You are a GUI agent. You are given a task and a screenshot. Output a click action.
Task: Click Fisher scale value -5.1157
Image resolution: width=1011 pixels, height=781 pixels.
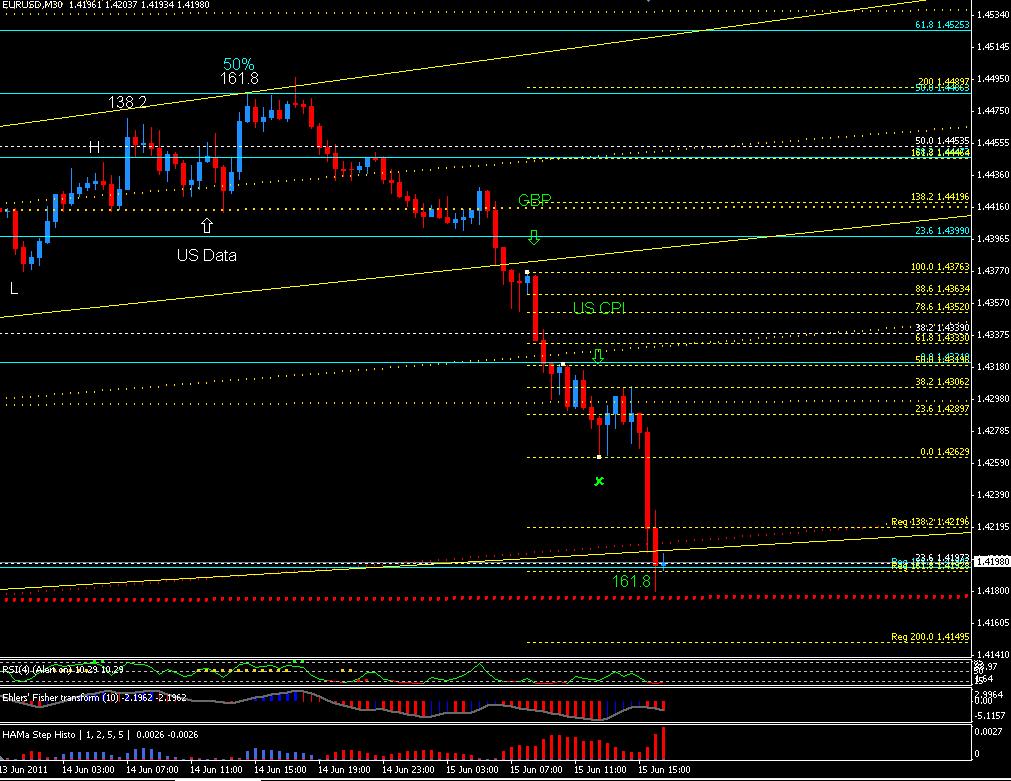point(990,715)
